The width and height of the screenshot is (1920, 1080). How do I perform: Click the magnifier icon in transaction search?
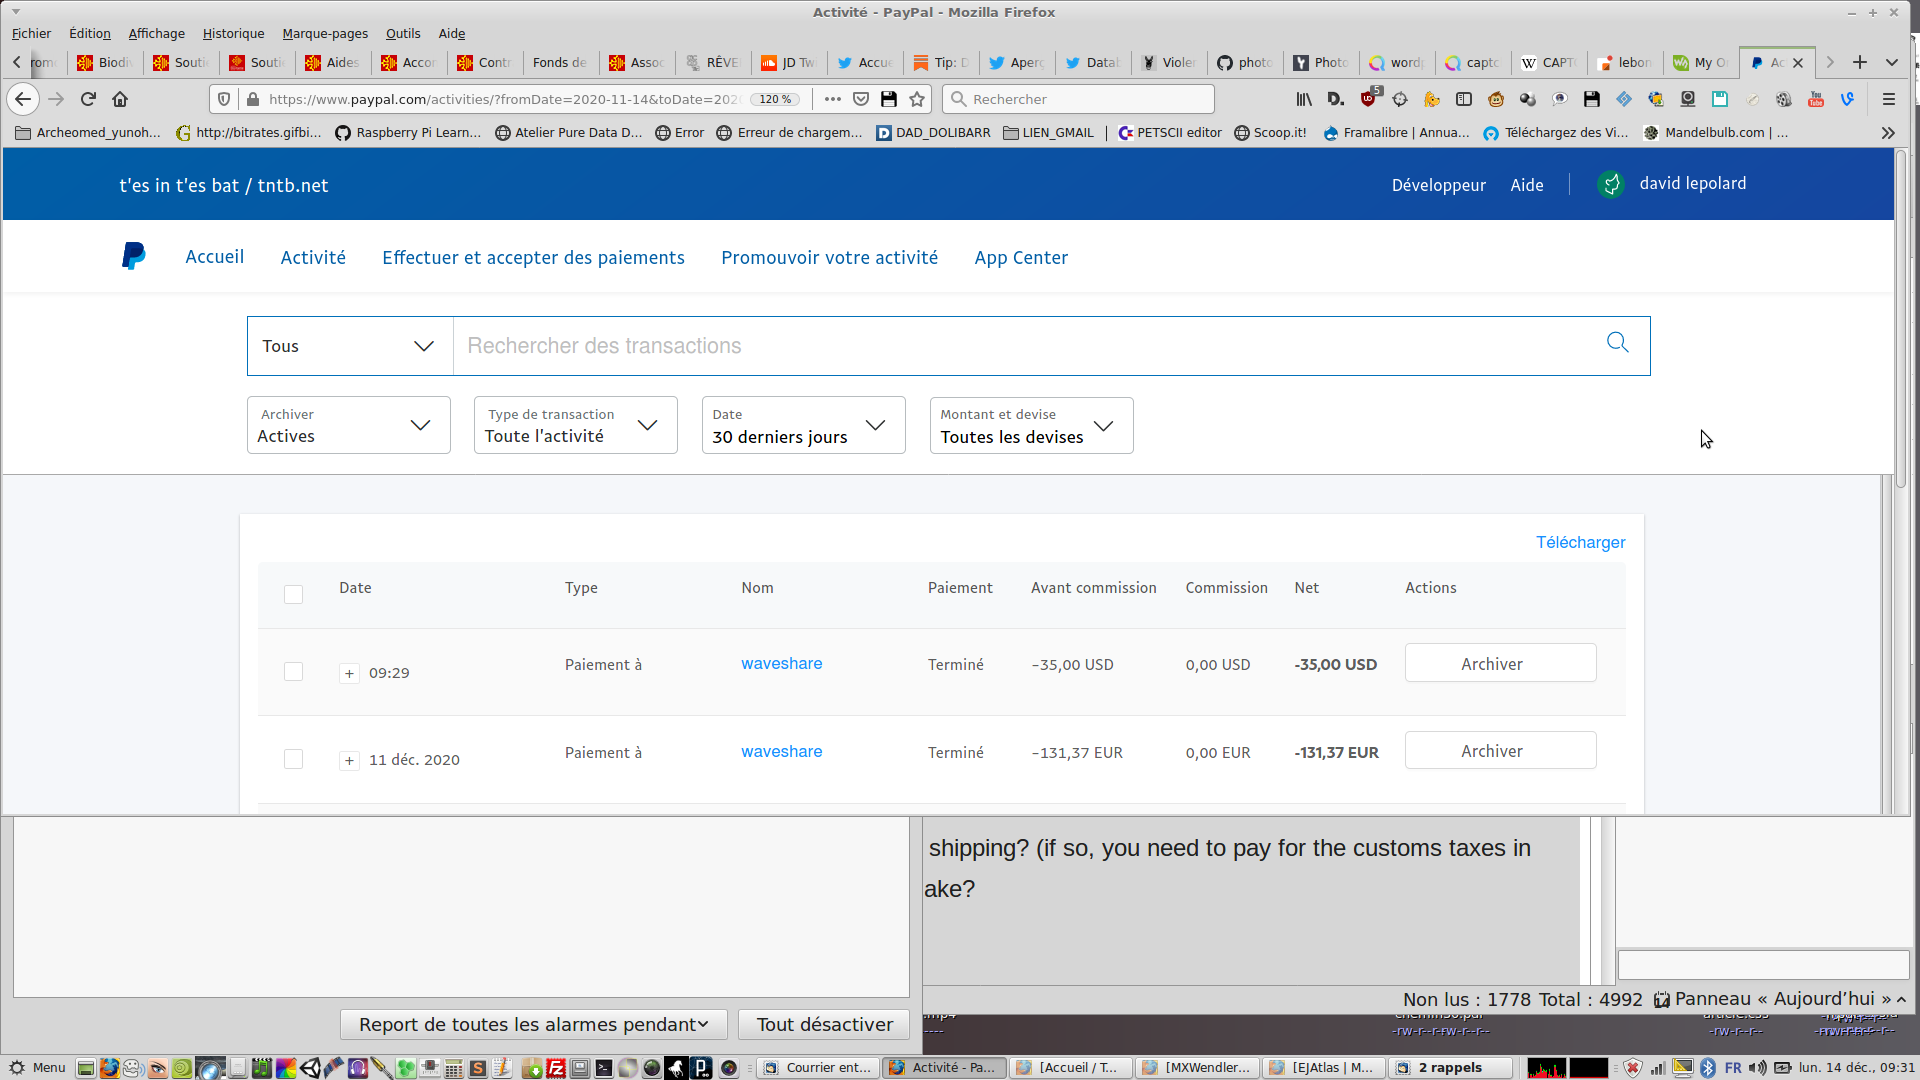[x=1617, y=343]
